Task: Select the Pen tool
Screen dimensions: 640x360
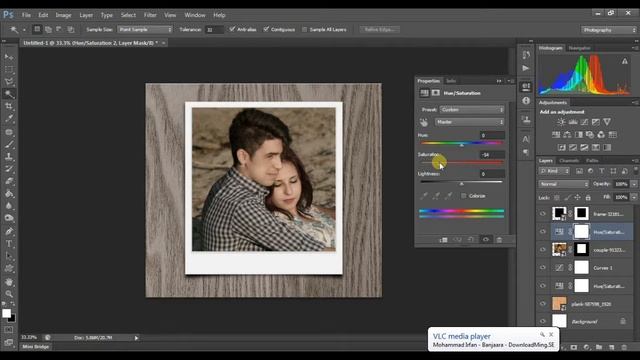Action: point(9,231)
